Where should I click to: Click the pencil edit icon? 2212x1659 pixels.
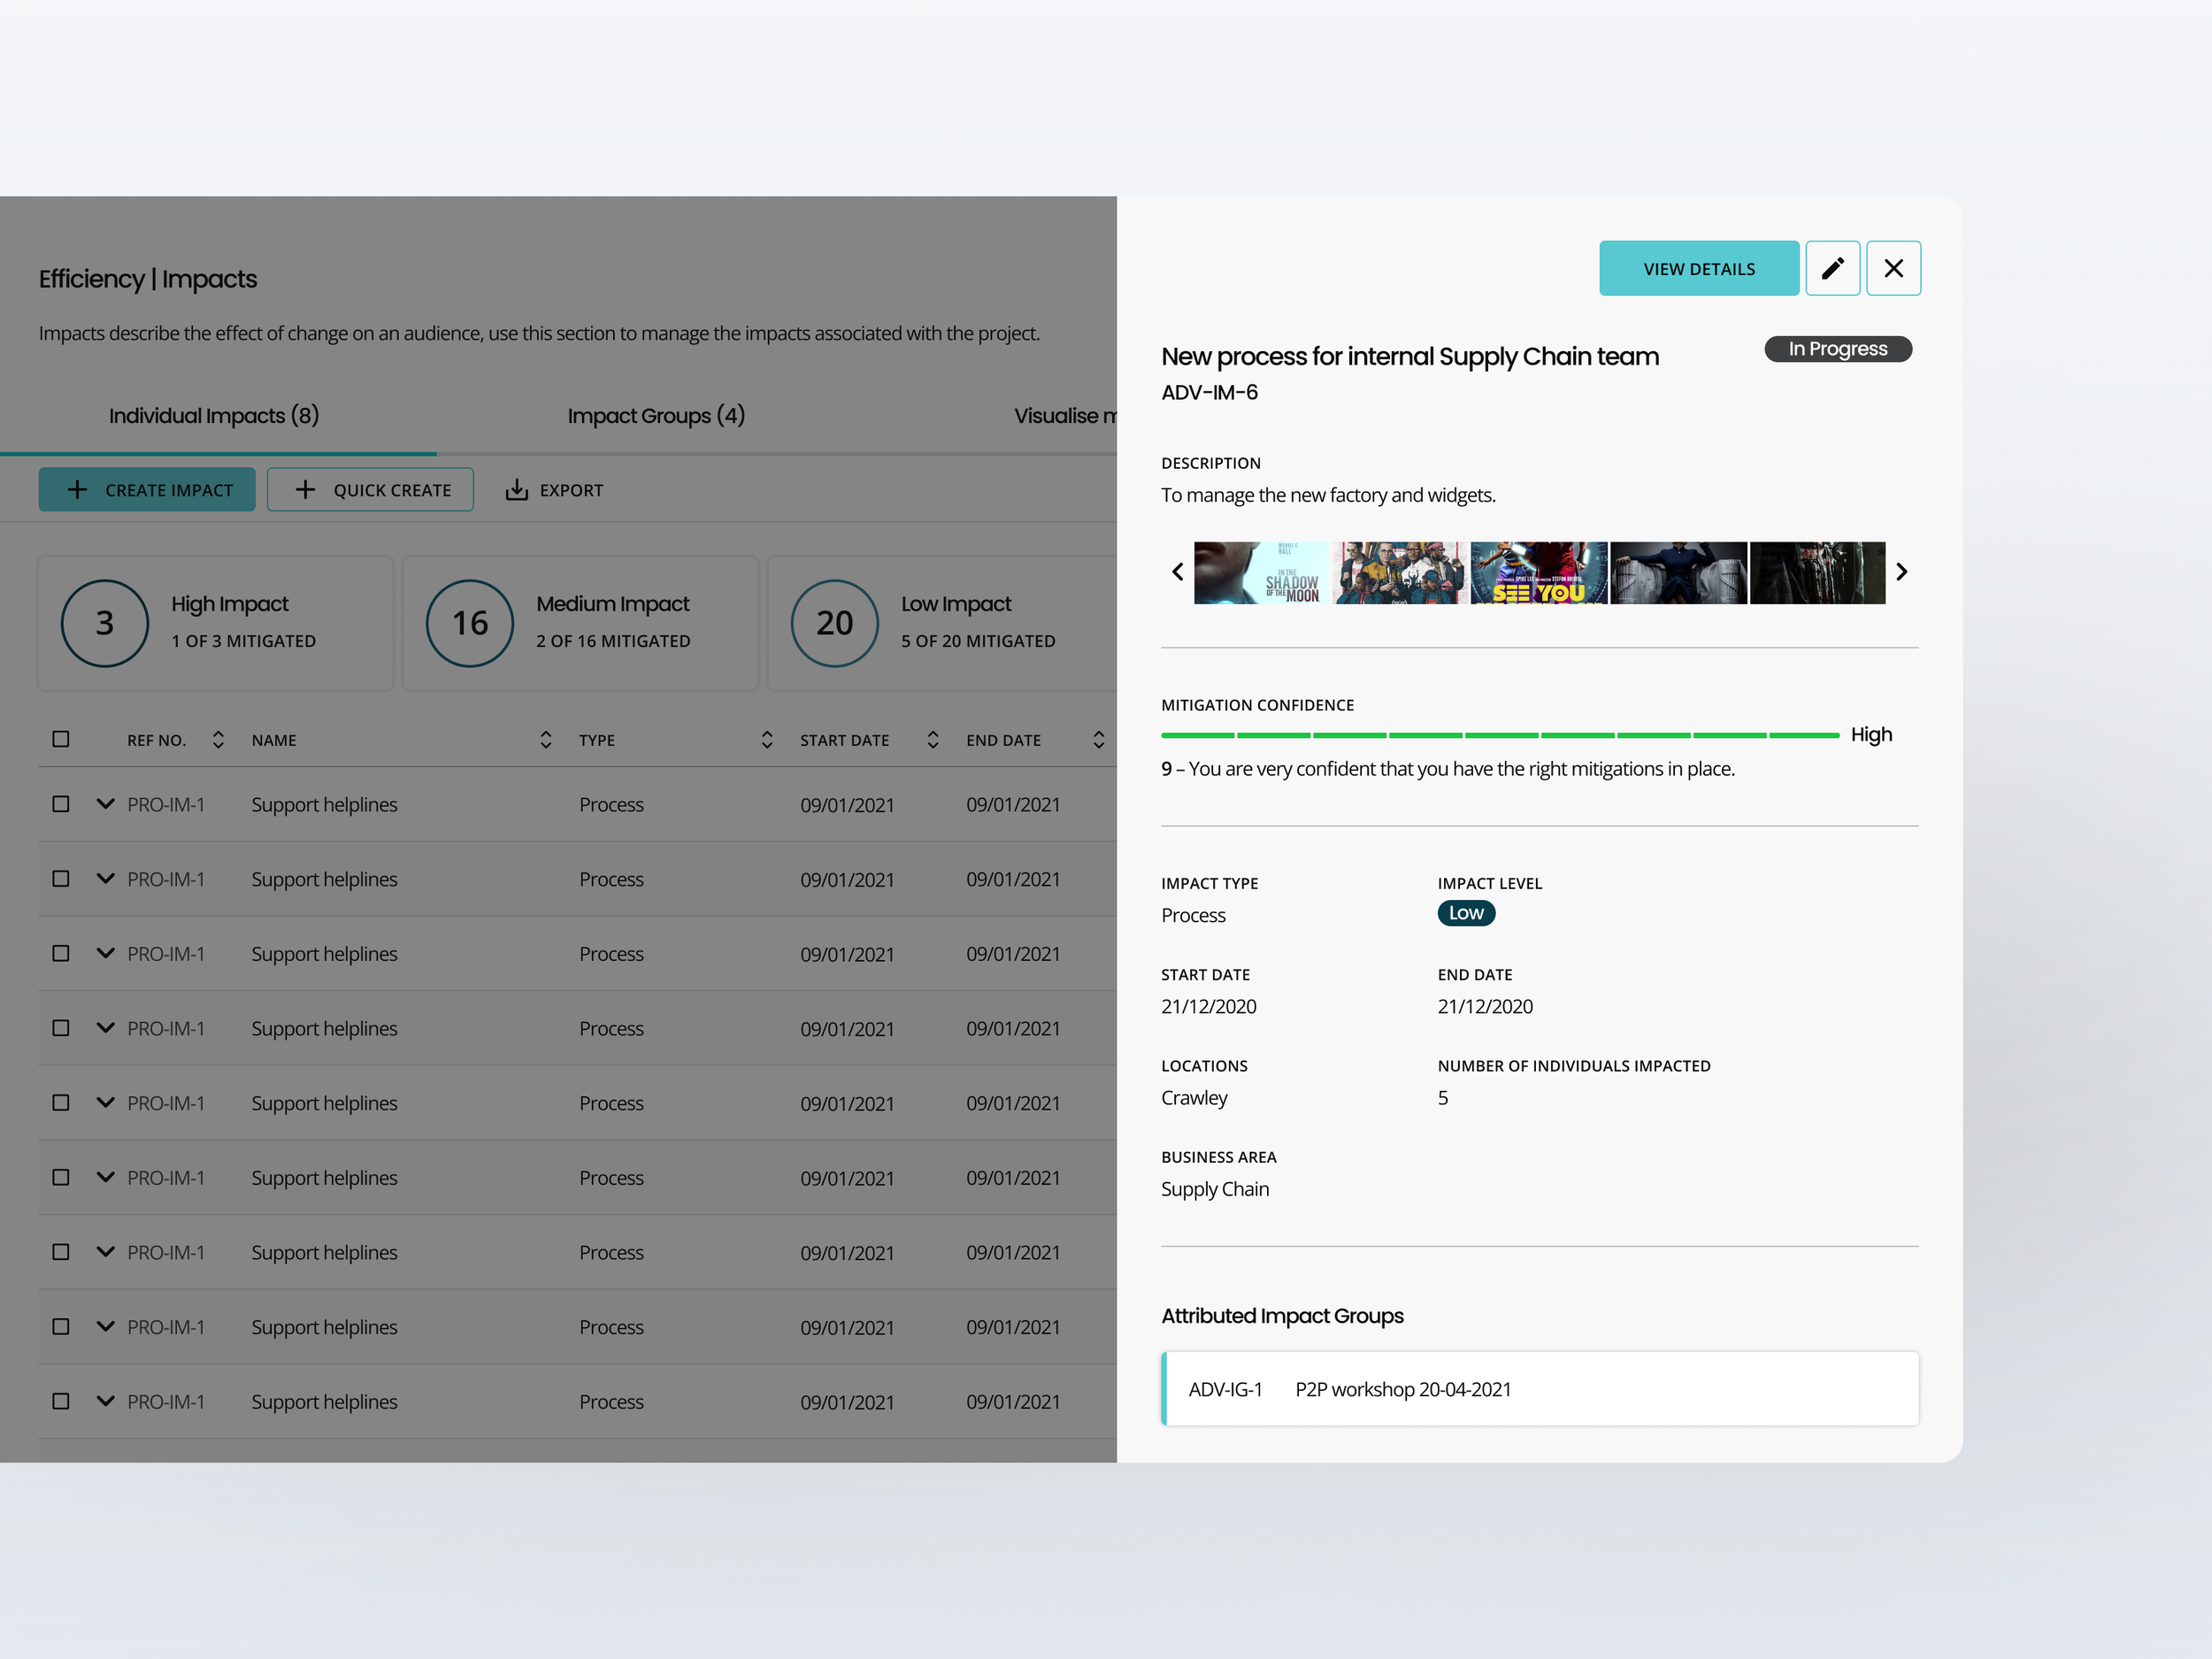point(1832,268)
